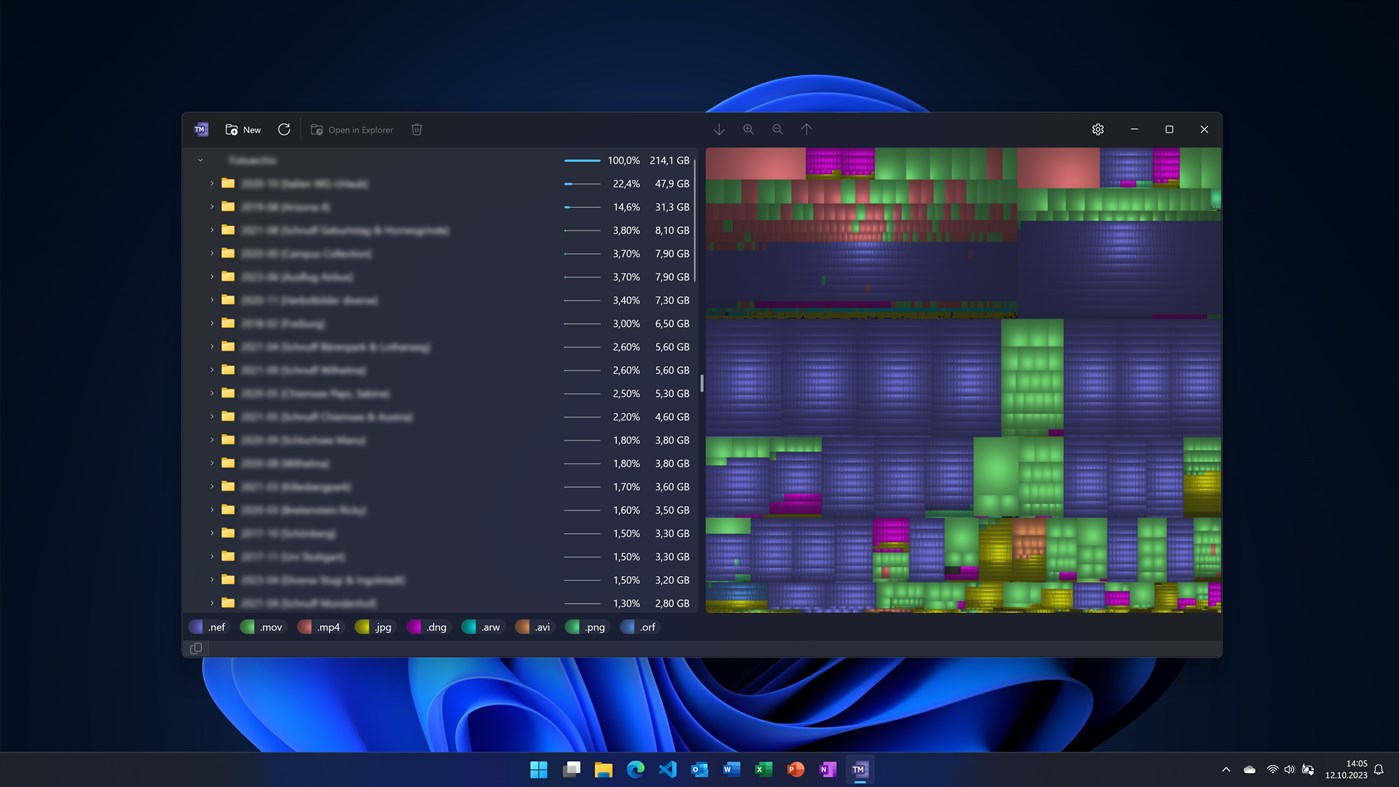Navigate up a folder level using the up arrow
Viewport: 1399px width, 787px height.
click(x=806, y=129)
